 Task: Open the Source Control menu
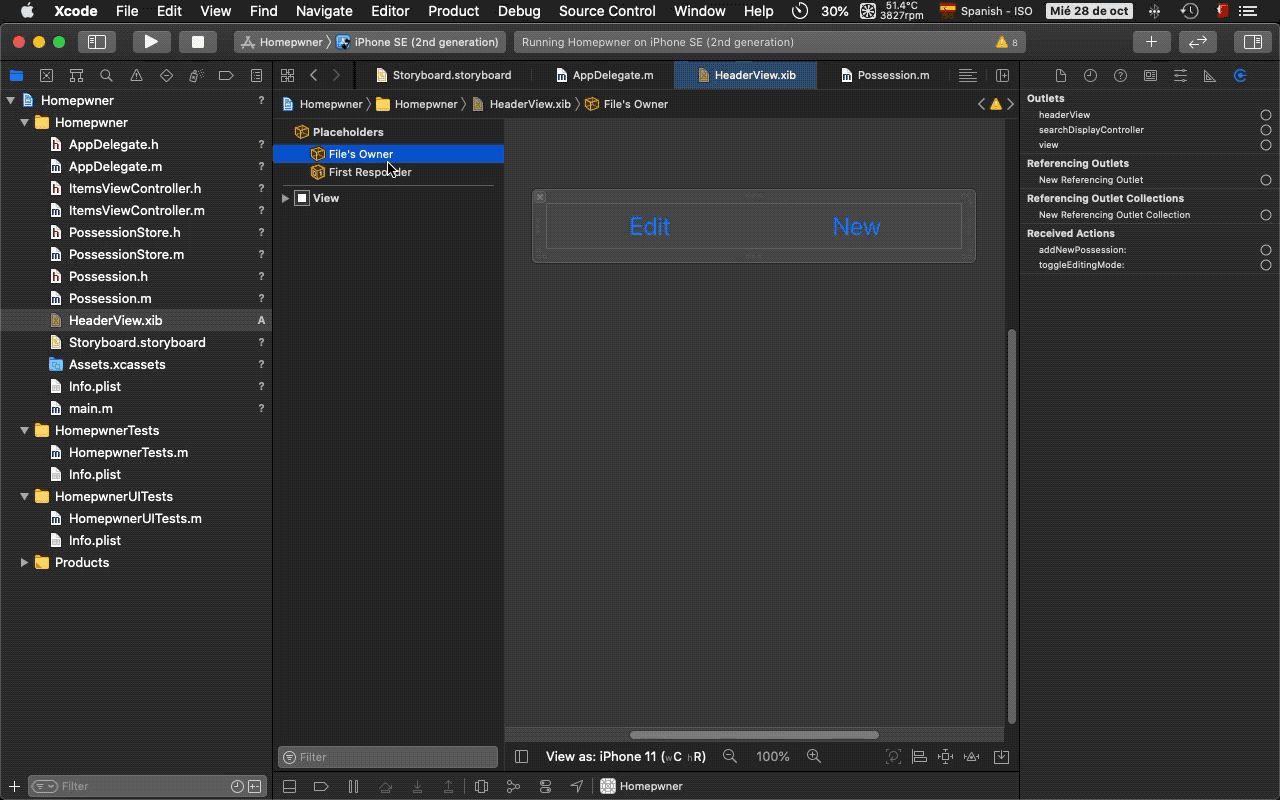607,11
